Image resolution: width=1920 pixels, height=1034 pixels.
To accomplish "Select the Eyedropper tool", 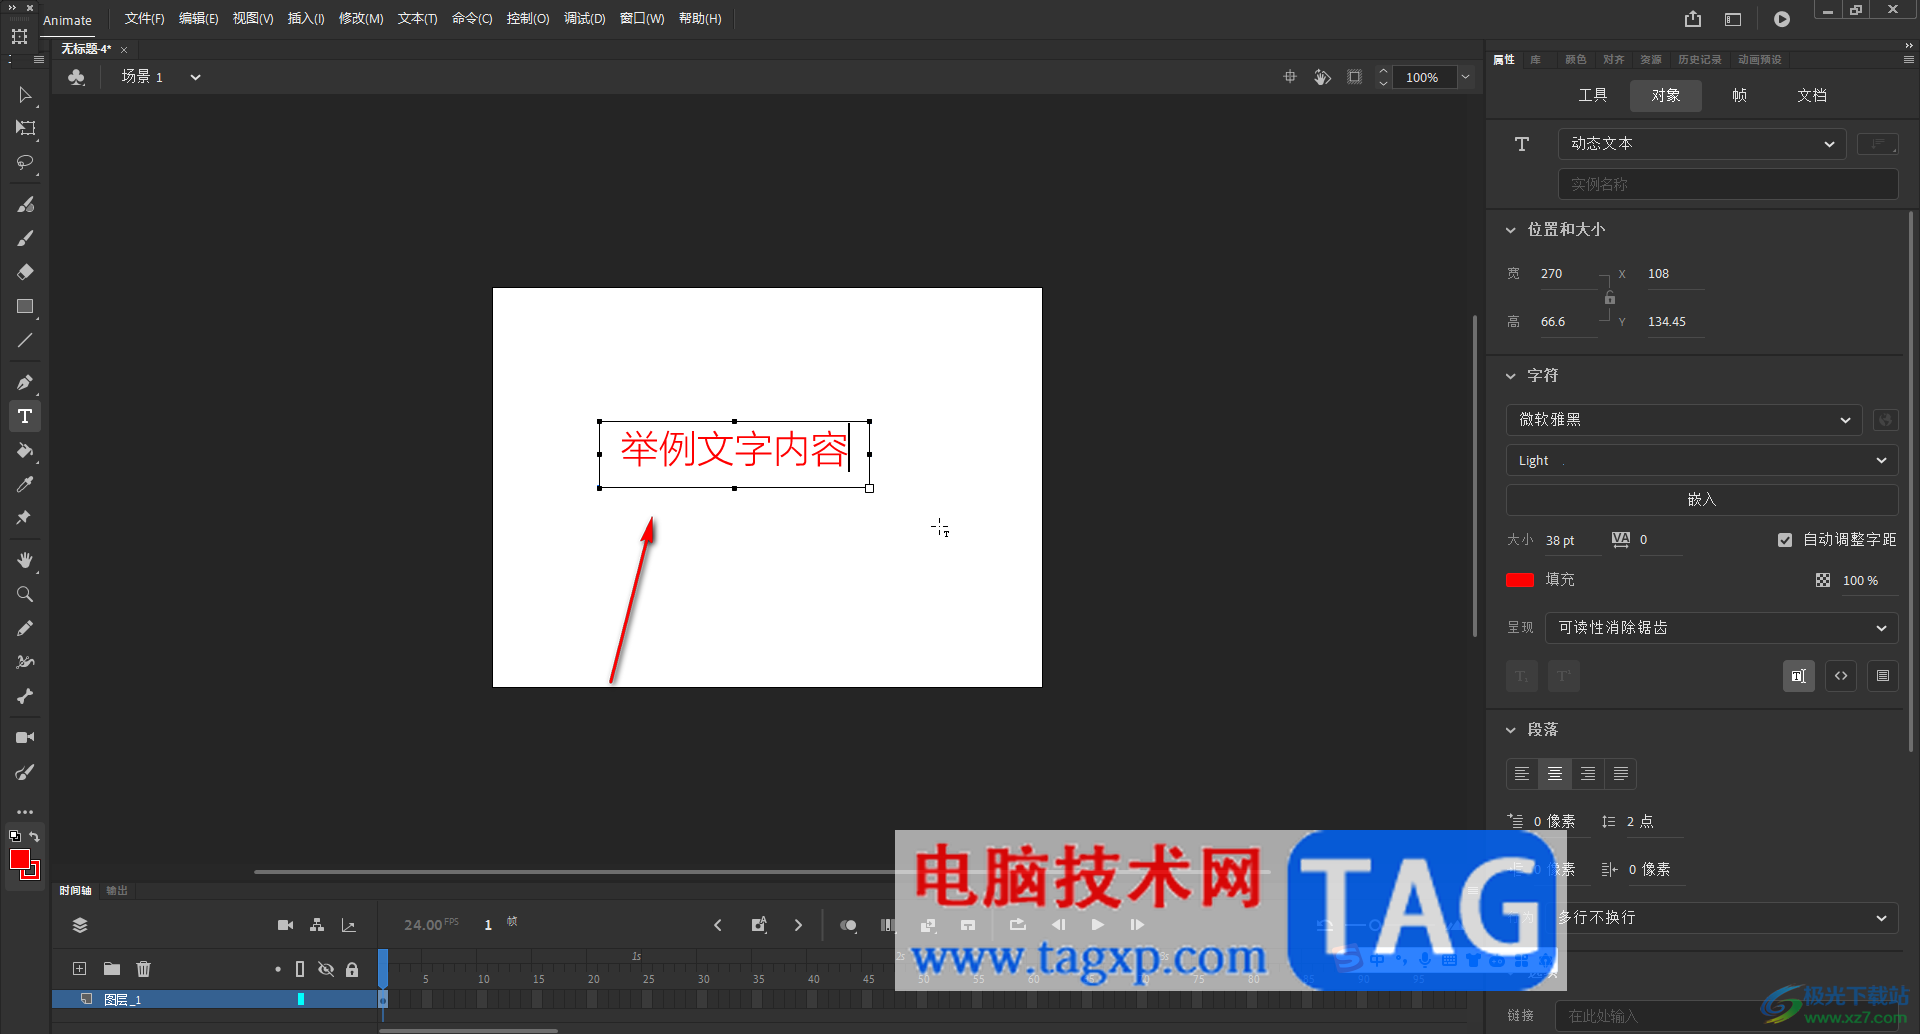I will tap(25, 485).
